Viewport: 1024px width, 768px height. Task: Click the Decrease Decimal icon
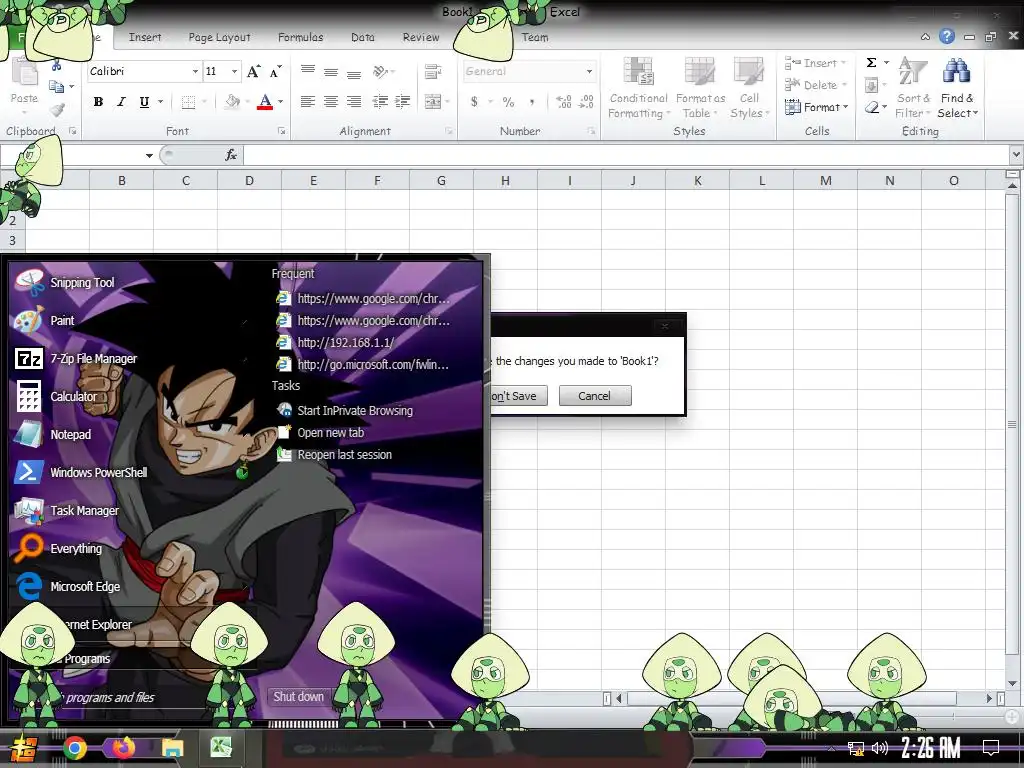click(x=586, y=102)
